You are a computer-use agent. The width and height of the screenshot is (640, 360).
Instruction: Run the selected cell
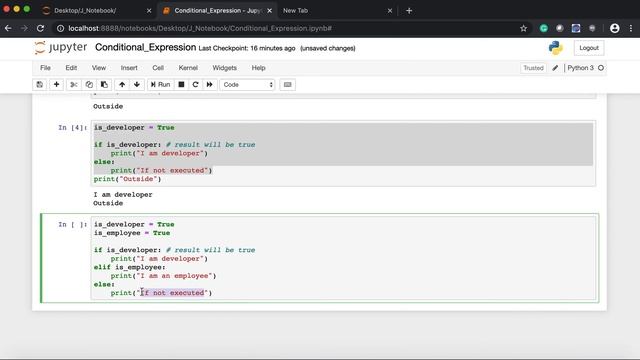[160, 84]
